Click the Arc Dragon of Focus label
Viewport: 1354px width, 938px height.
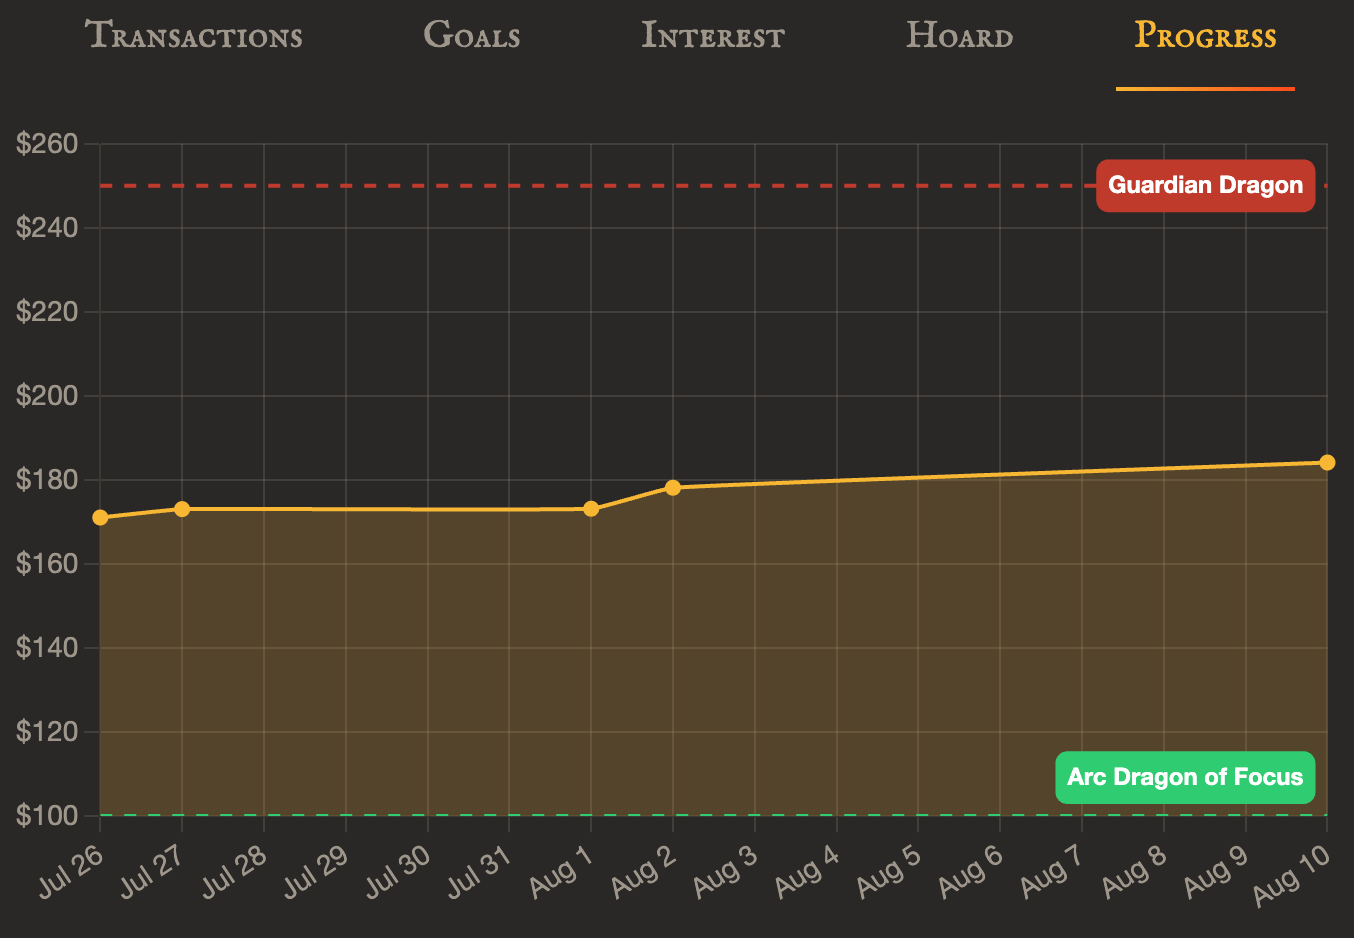1185,777
